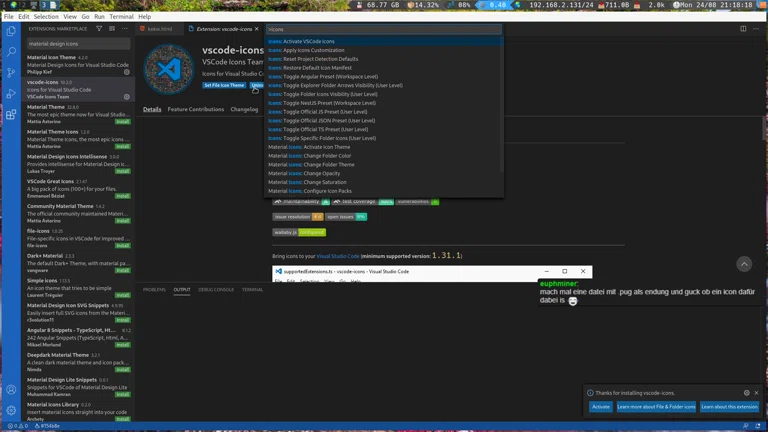
Task: Open the Changelog tab
Action: tap(244, 109)
